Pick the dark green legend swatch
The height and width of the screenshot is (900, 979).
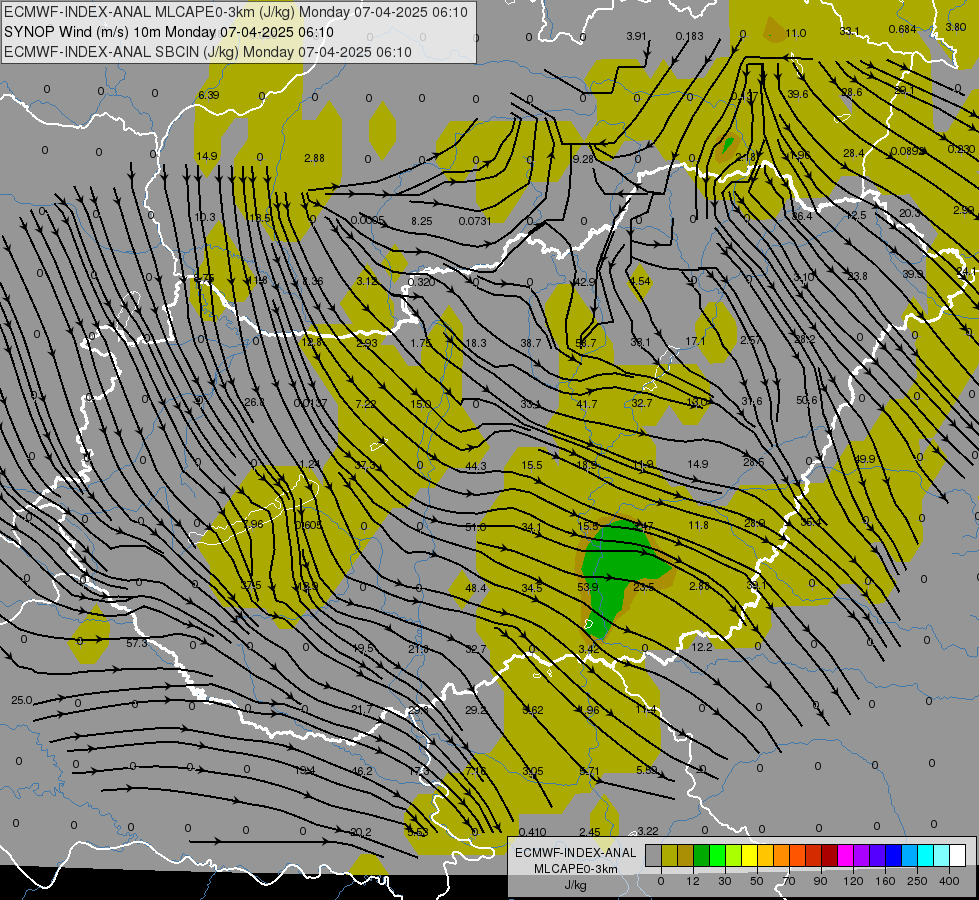702,855
